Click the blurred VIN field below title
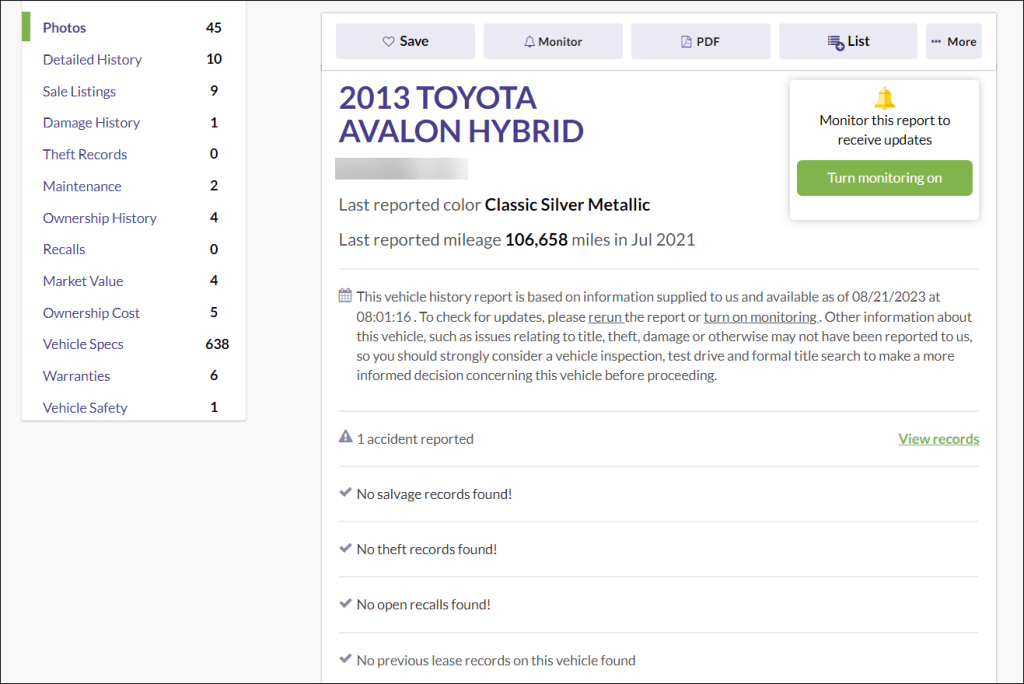The image size is (1024, 684). pyautogui.click(x=402, y=169)
